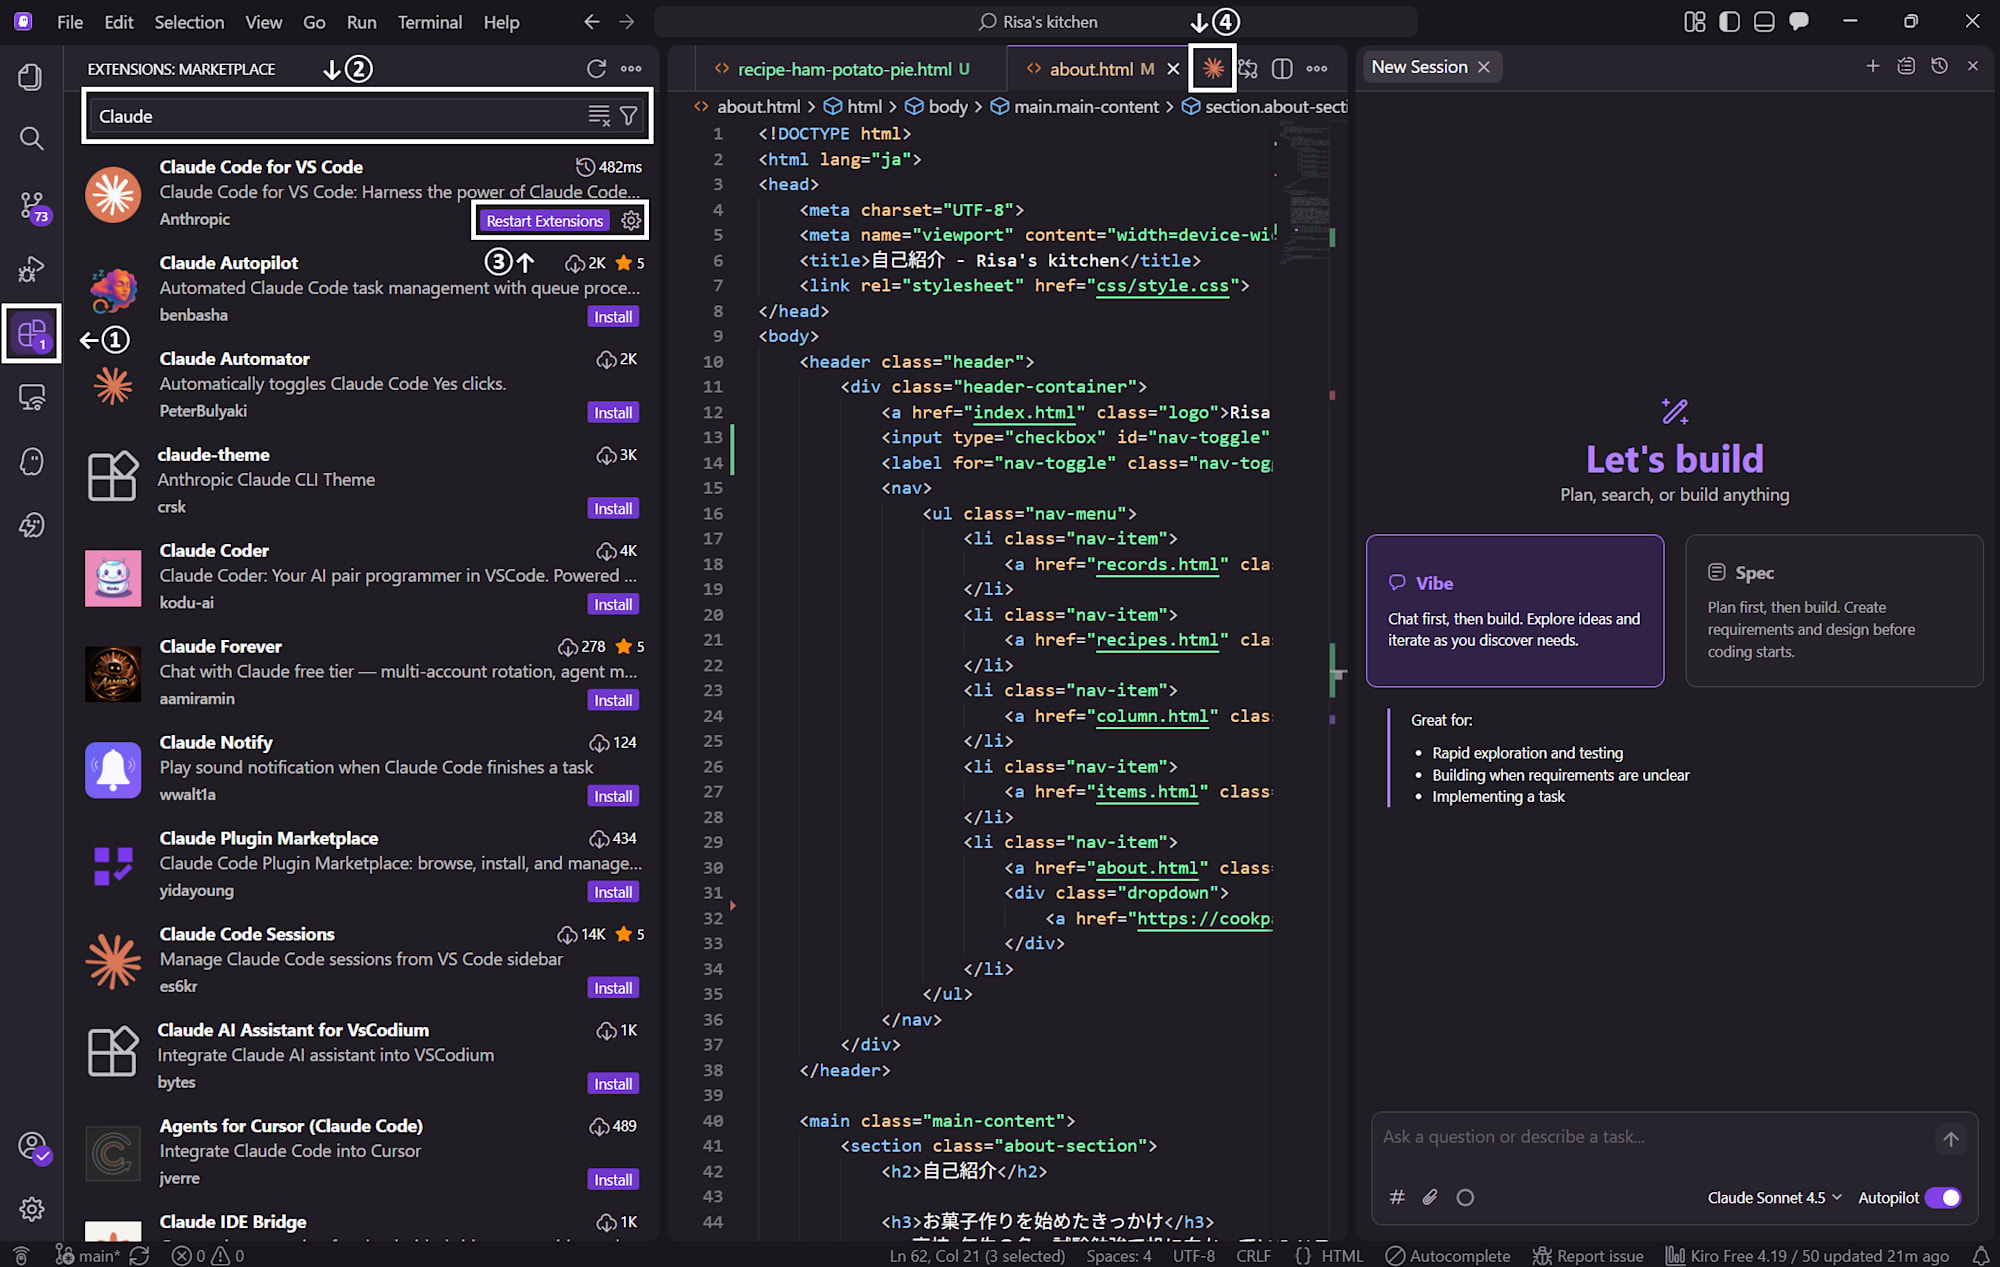Open the Explorer view in activity bar

tap(31, 77)
